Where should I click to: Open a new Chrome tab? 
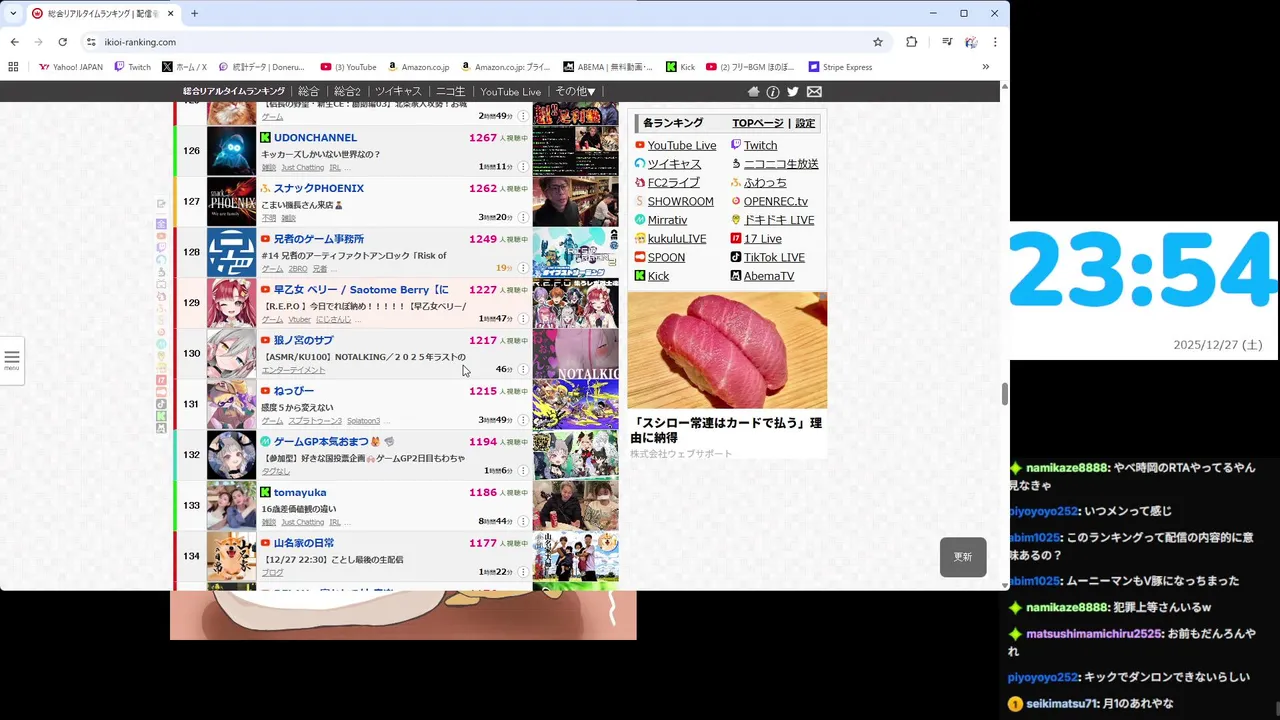(x=194, y=13)
